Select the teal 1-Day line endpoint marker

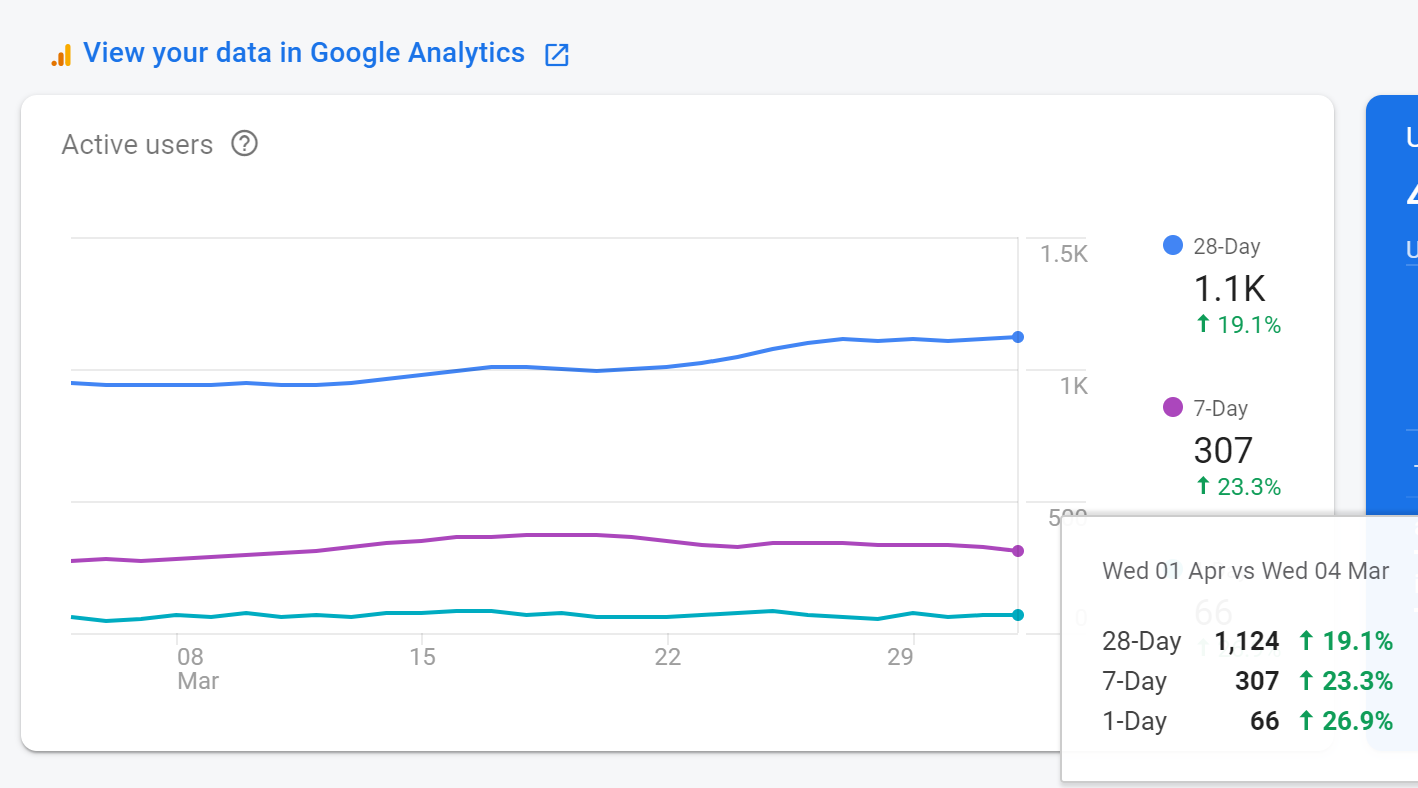(x=1018, y=615)
